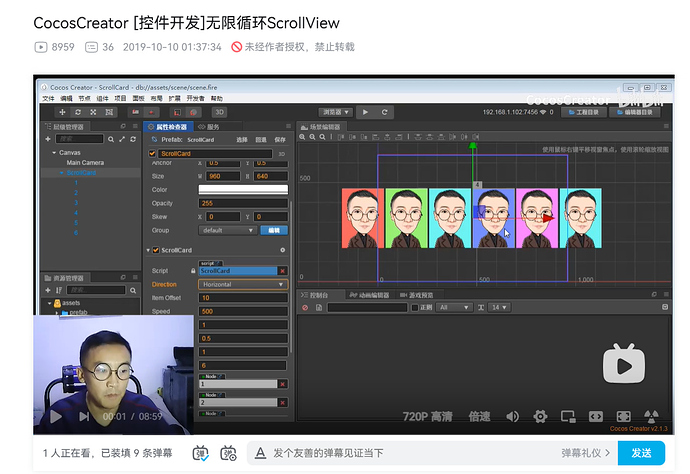This screenshot has height=474, width=690.
Task: Select the rect transform tool
Action: pos(109,112)
